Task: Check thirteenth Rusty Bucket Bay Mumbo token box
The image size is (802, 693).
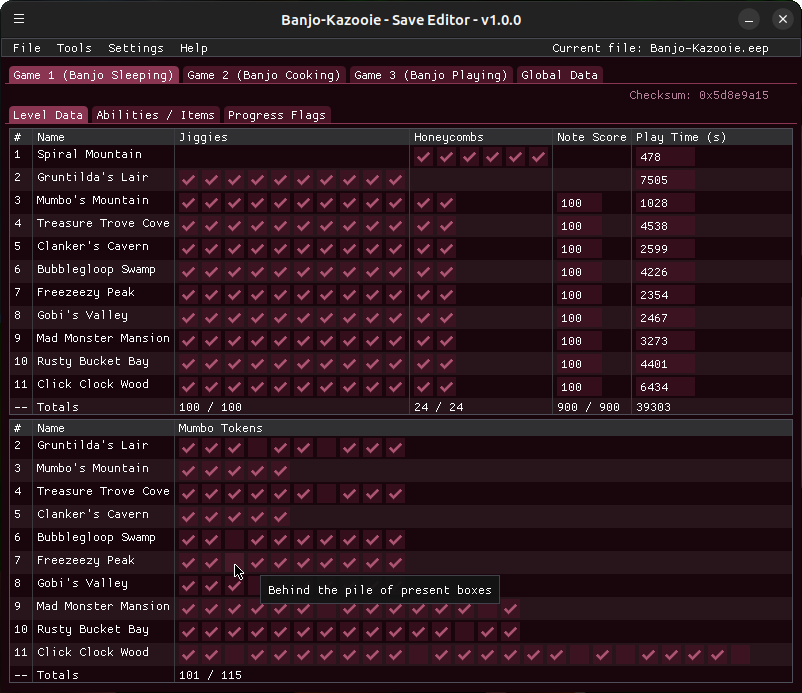Action: (465, 632)
